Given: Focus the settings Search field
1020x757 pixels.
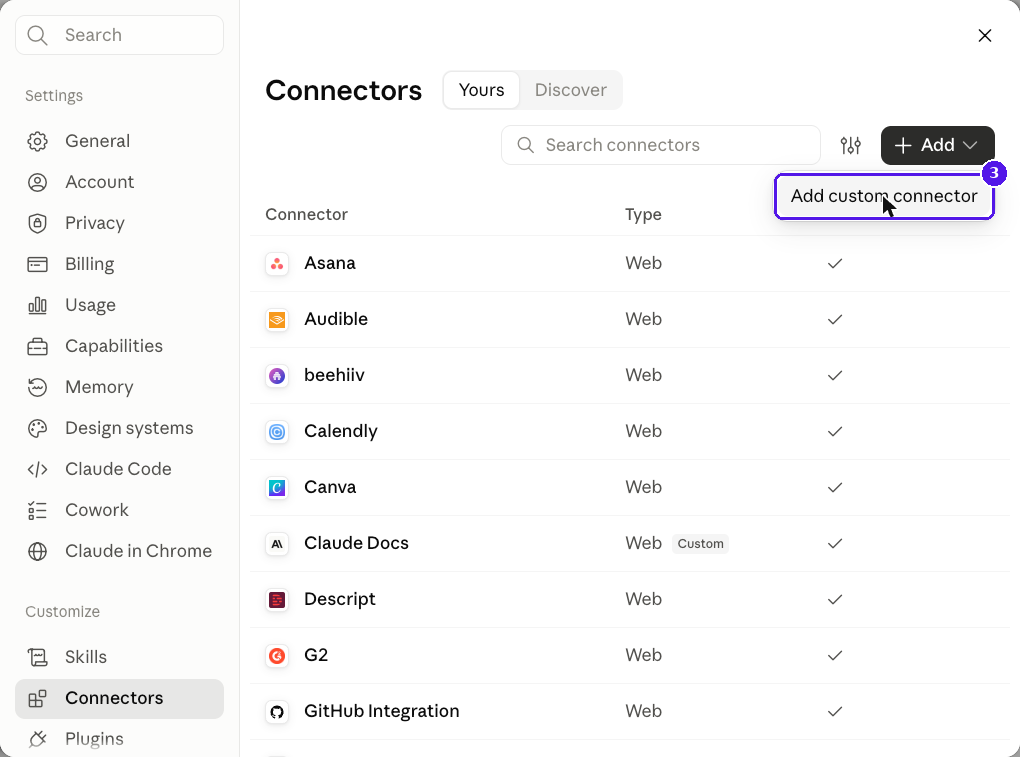Looking at the screenshot, I should tap(120, 35).
